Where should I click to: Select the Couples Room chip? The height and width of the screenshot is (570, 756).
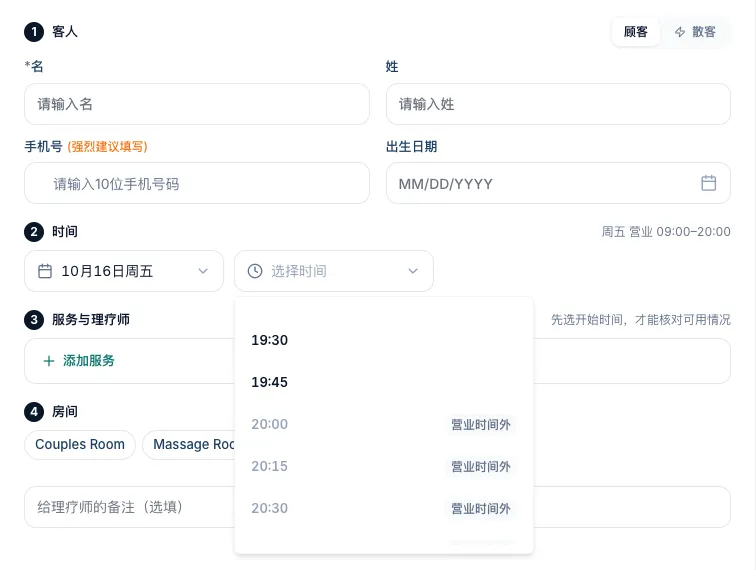(80, 444)
